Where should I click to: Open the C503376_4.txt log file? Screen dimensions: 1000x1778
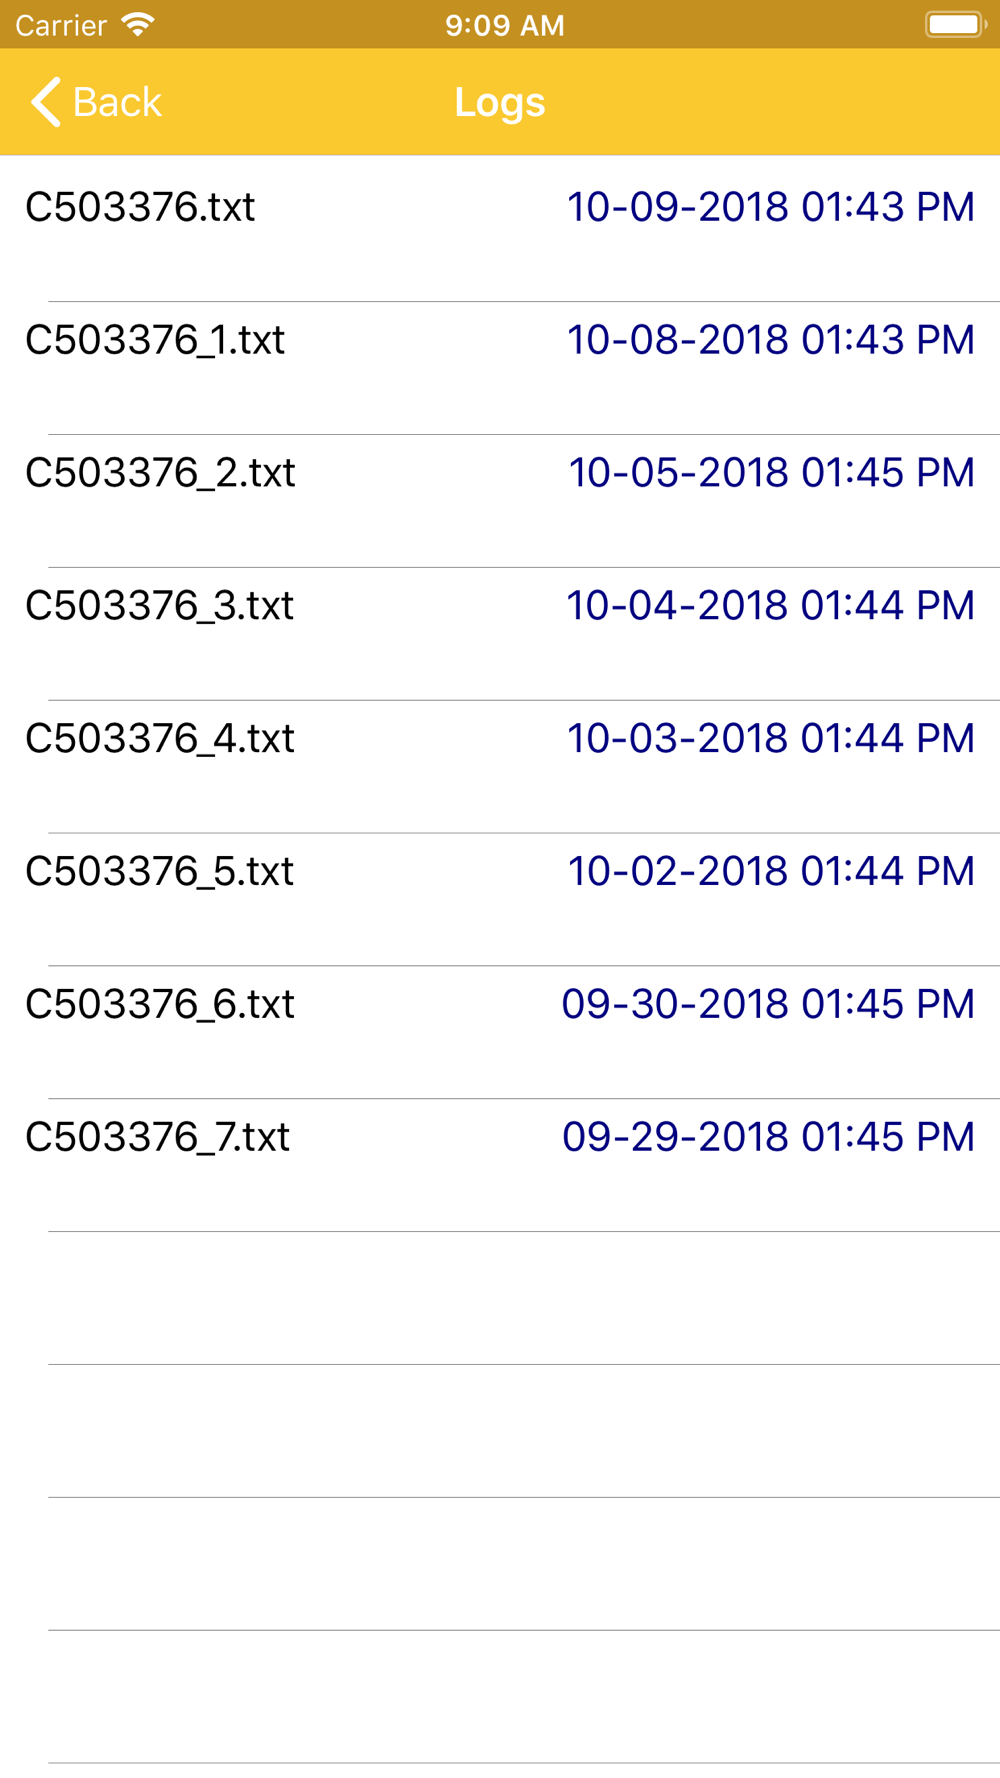[500, 767]
